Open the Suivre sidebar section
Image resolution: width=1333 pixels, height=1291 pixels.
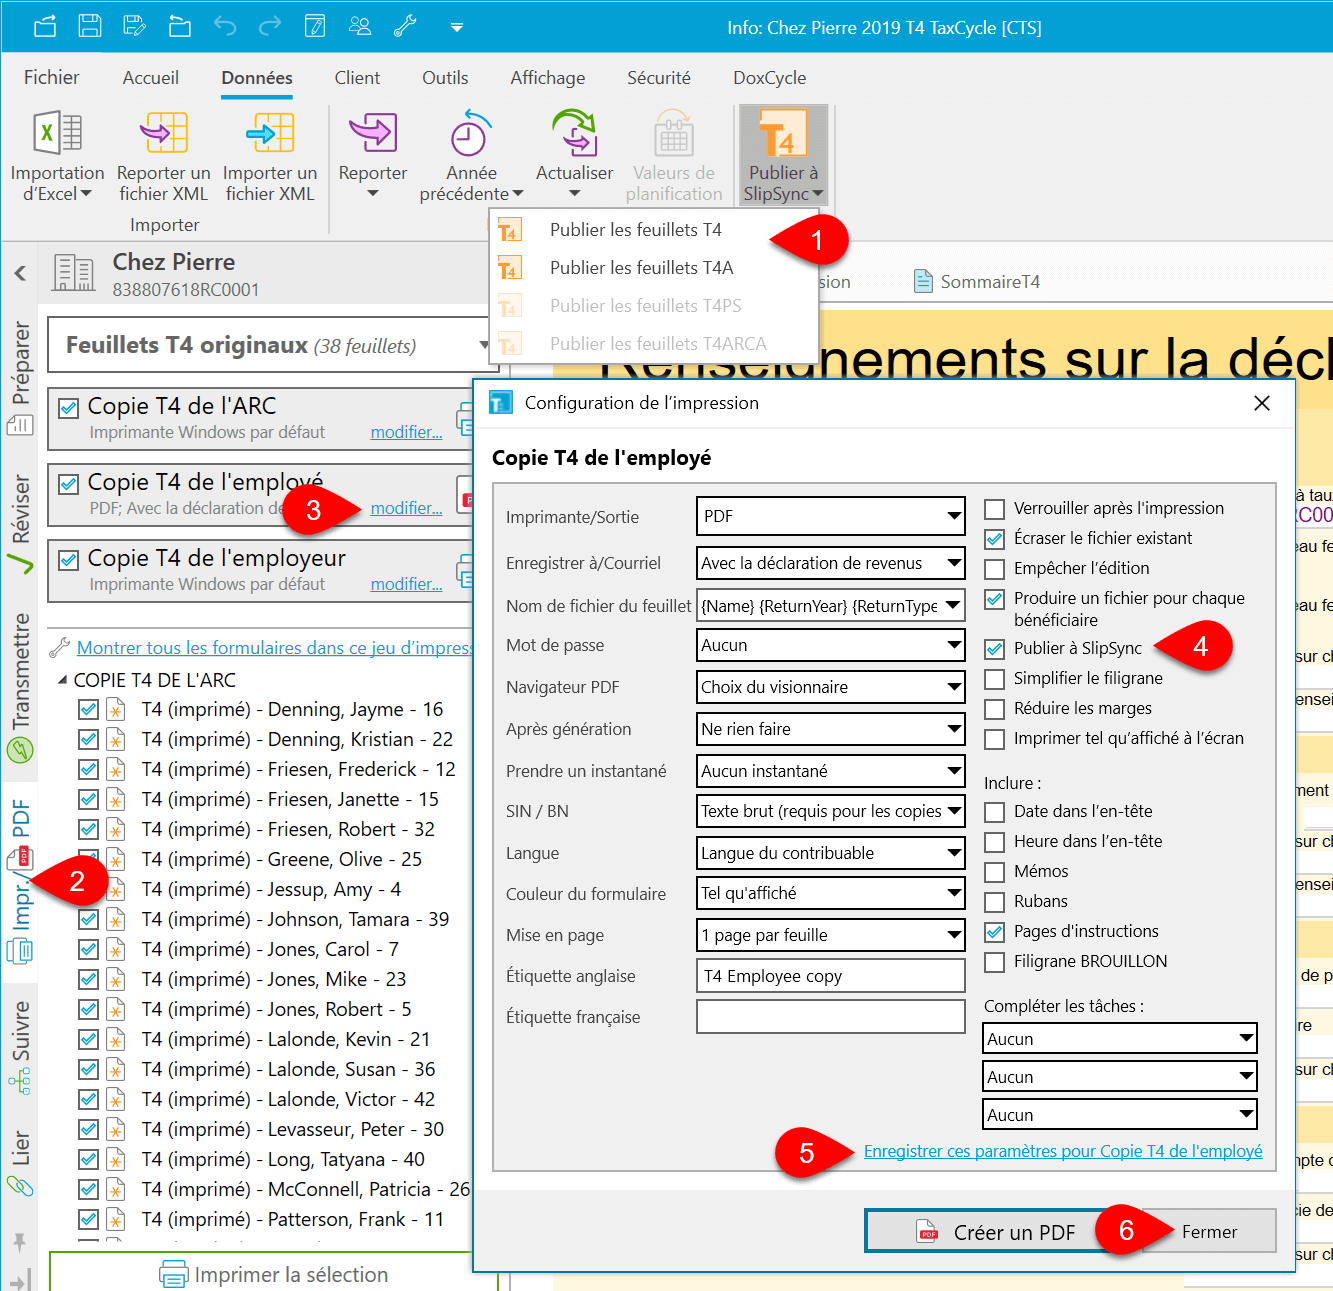pos(20,1047)
